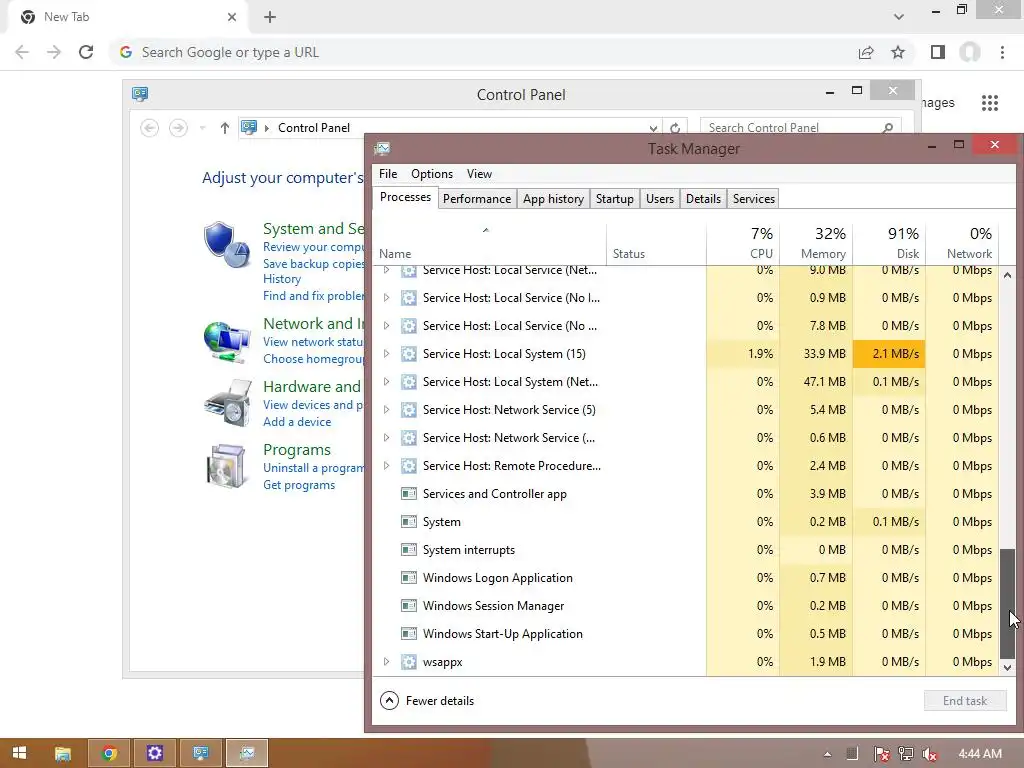Click the Action Center flag icon in tray
Screen dimensions: 1024x768
coord(881,754)
